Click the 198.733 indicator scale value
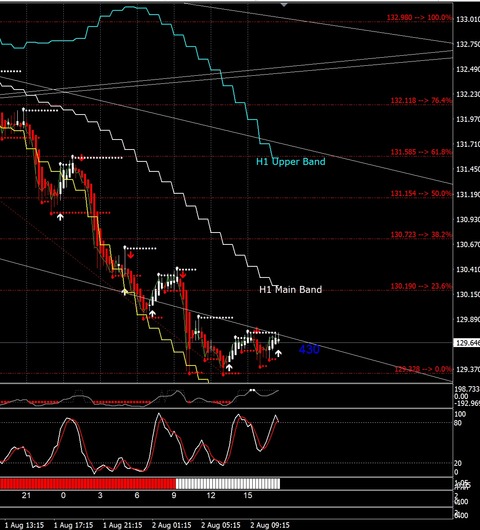Image resolution: width=480 pixels, height=530 pixels. point(467,390)
